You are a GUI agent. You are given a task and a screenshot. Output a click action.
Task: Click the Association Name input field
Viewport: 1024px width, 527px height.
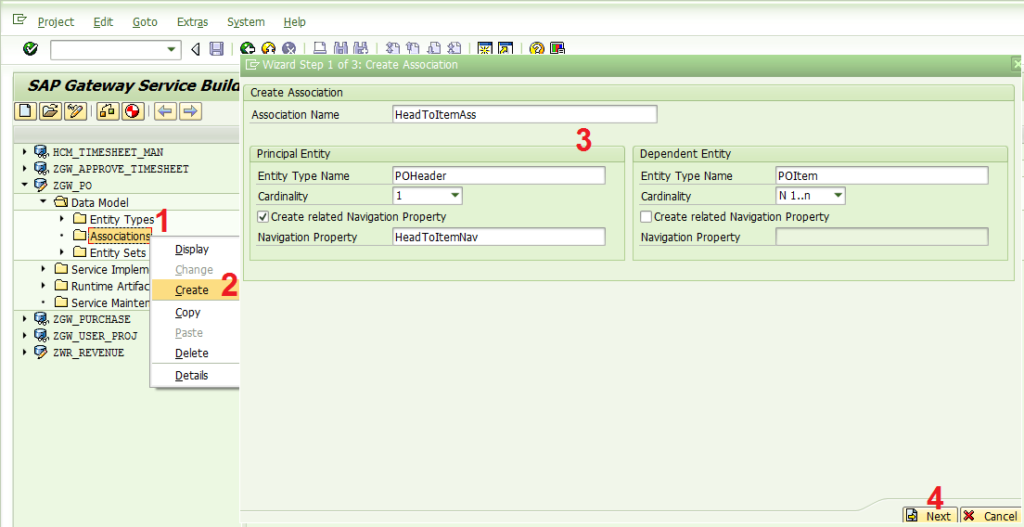(524, 114)
